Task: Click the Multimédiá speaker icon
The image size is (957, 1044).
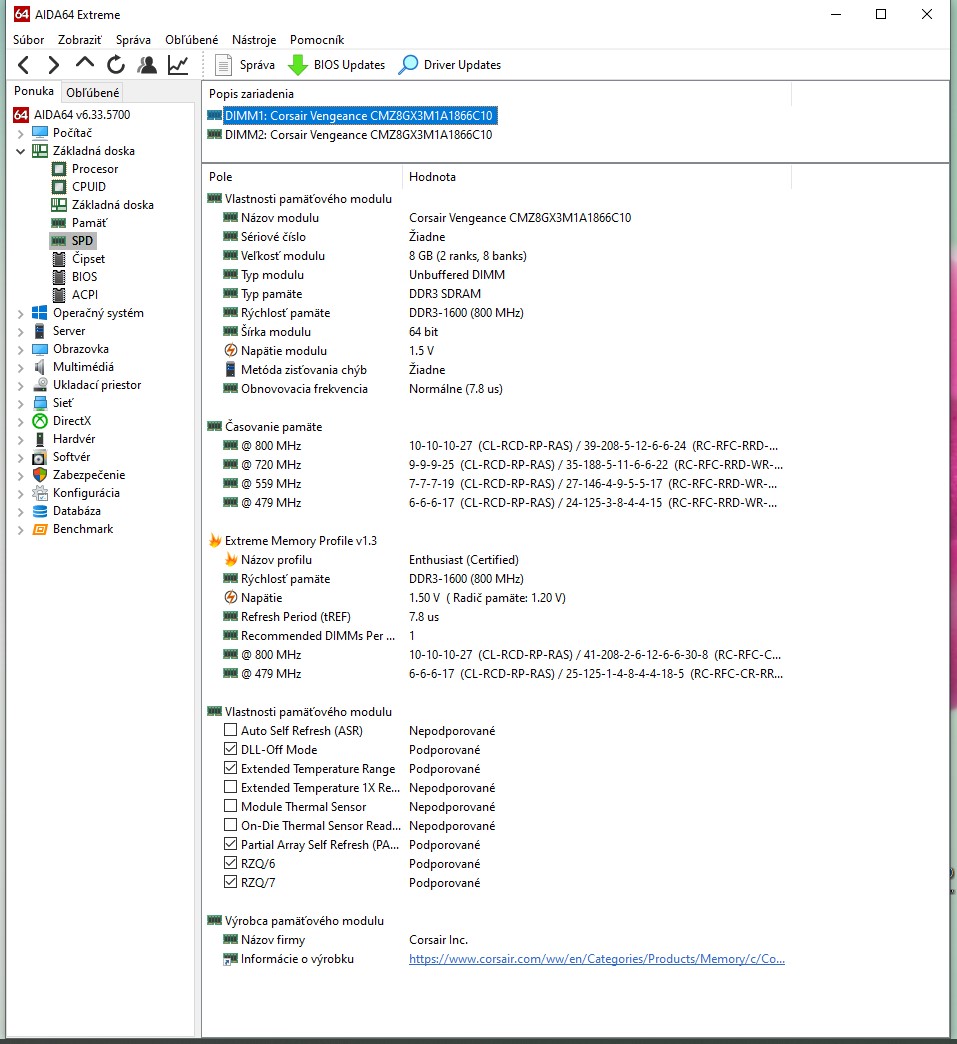Action: pyautogui.click(x=40, y=367)
